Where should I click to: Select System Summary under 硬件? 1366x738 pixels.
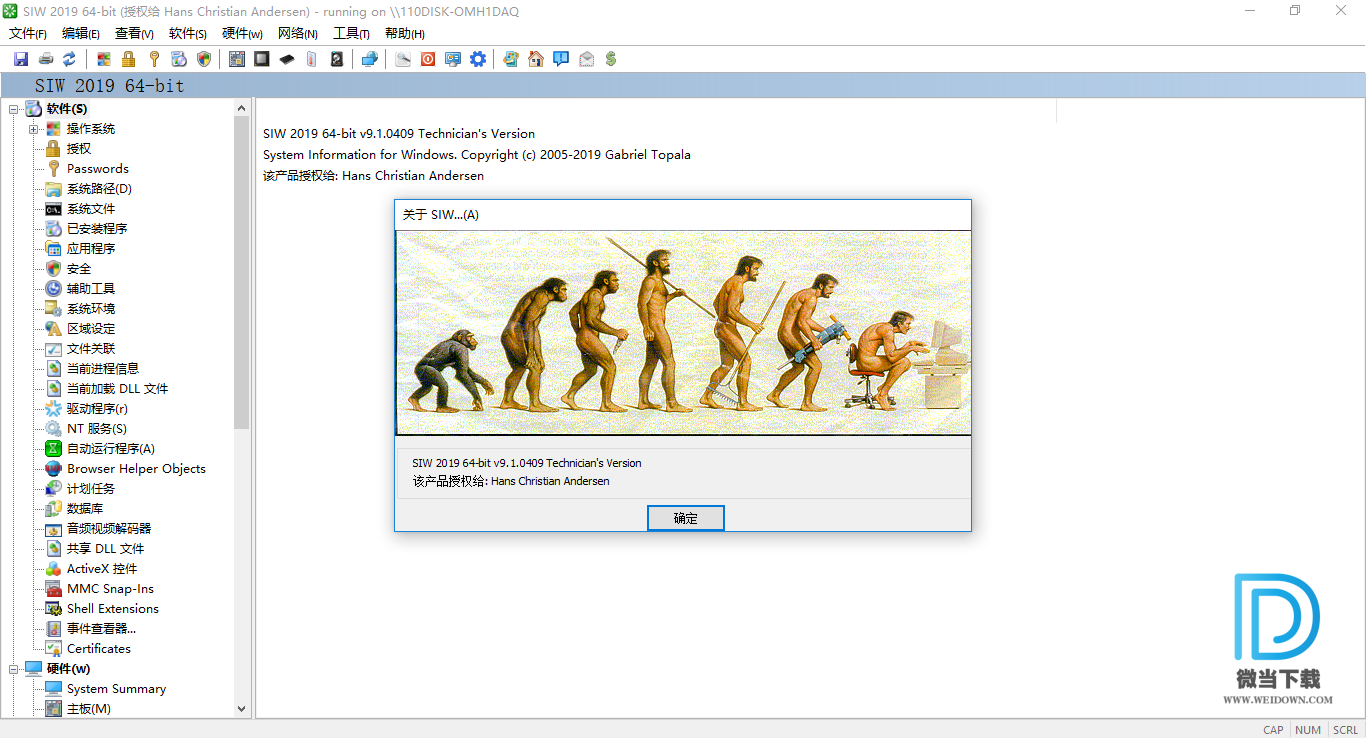[x=117, y=689]
